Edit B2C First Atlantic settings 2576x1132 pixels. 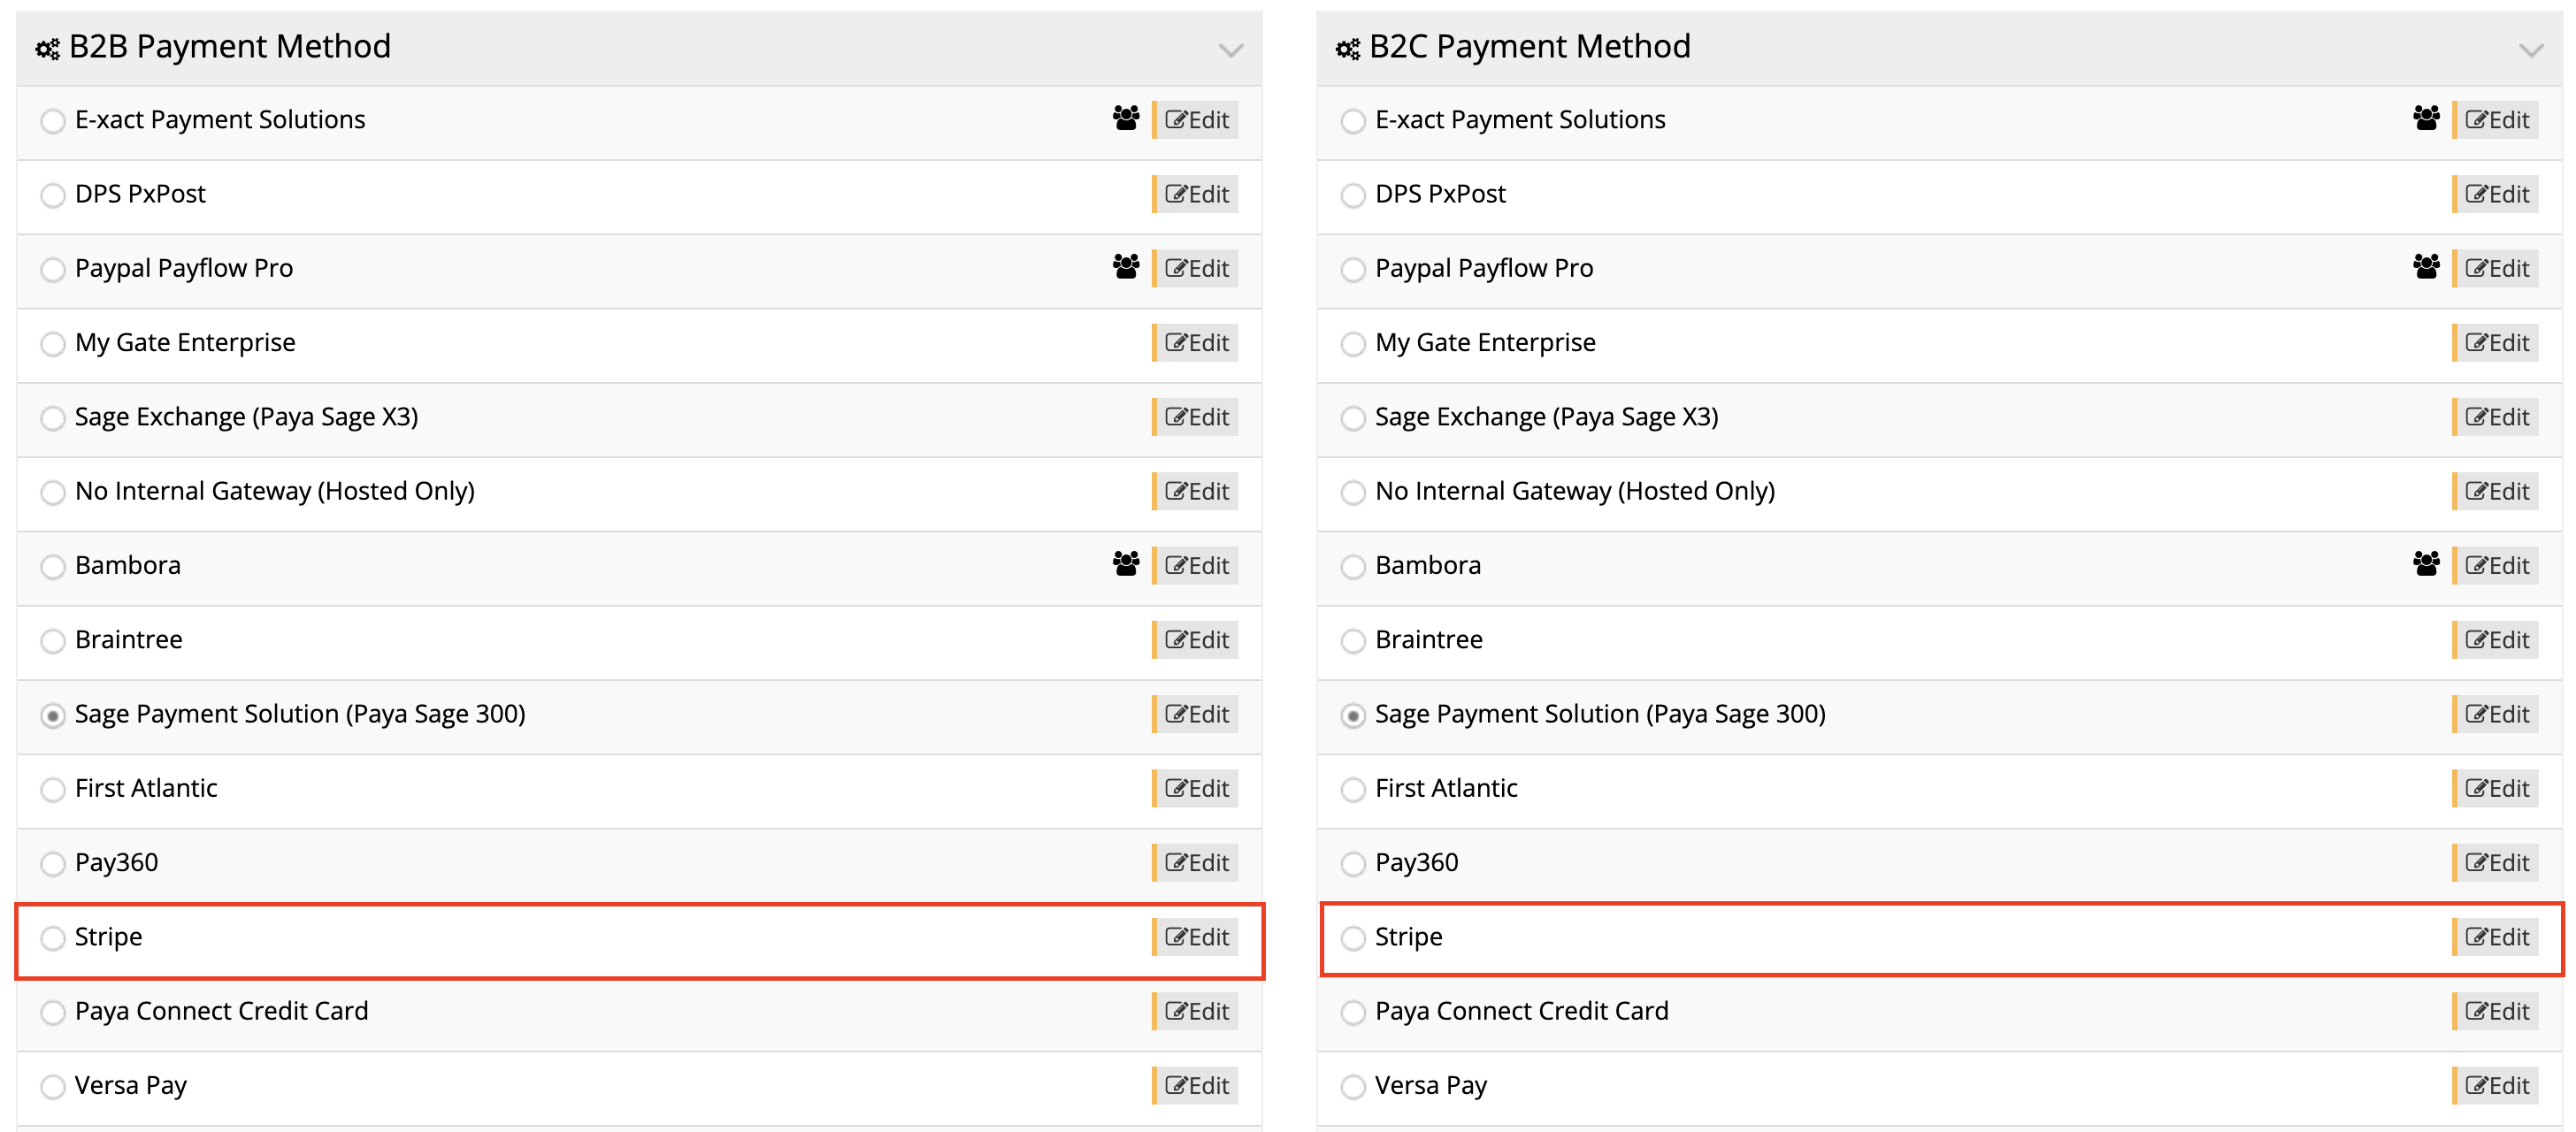point(2496,789)
